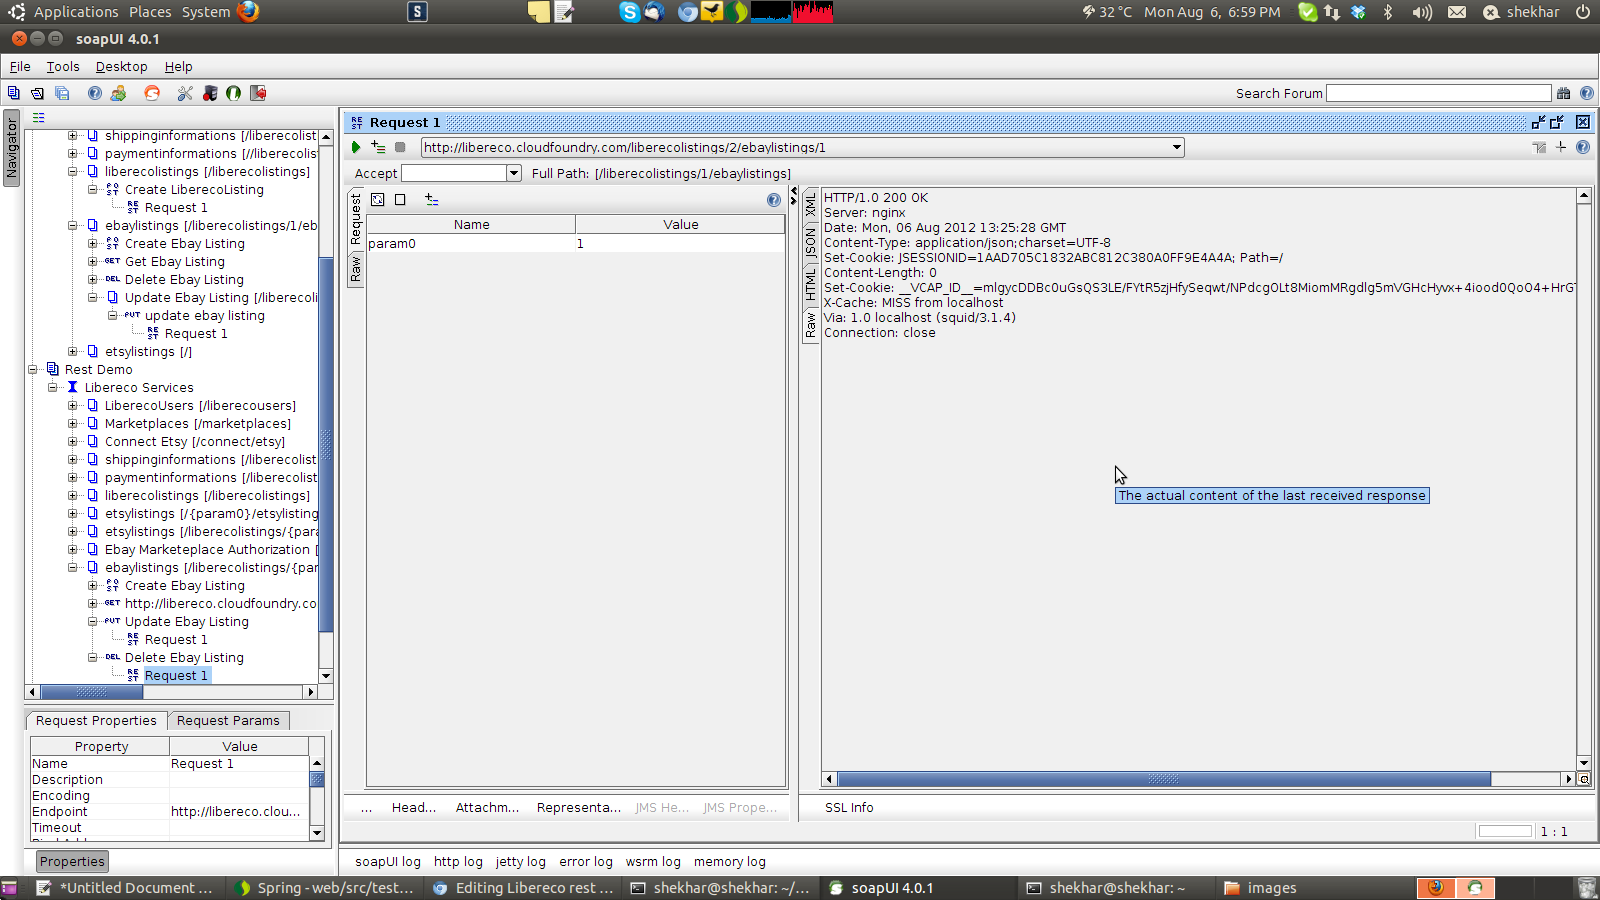
Task: Click the green submit request play button
Action: click(356, 147)
